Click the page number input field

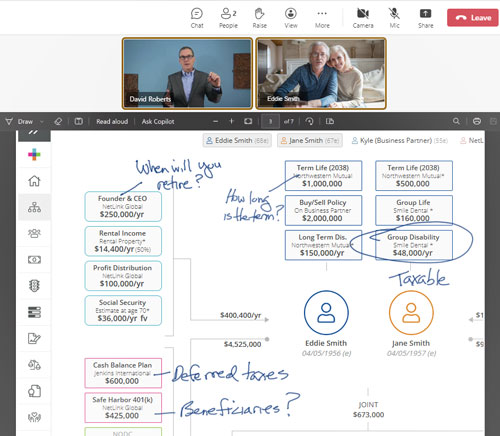(x=270, y=121)
